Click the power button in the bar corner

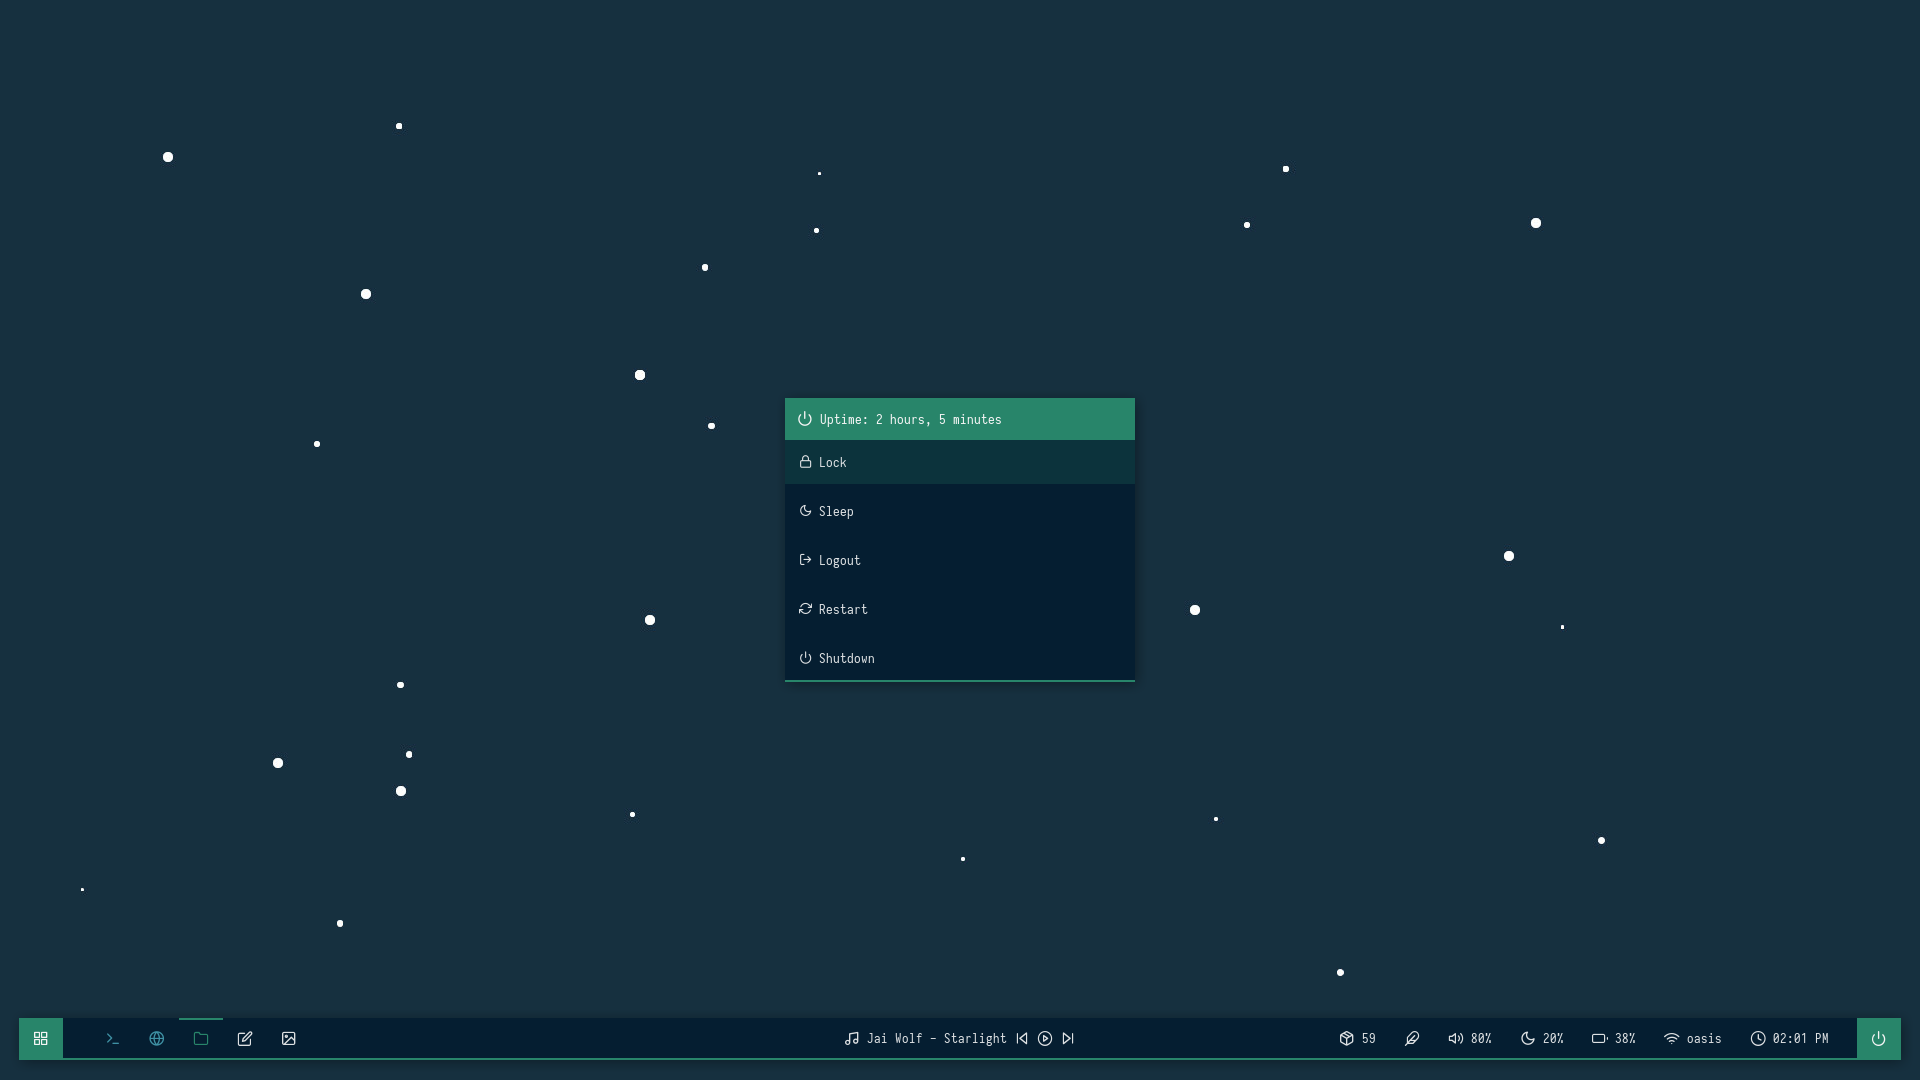click(x=1878, y=1038)
